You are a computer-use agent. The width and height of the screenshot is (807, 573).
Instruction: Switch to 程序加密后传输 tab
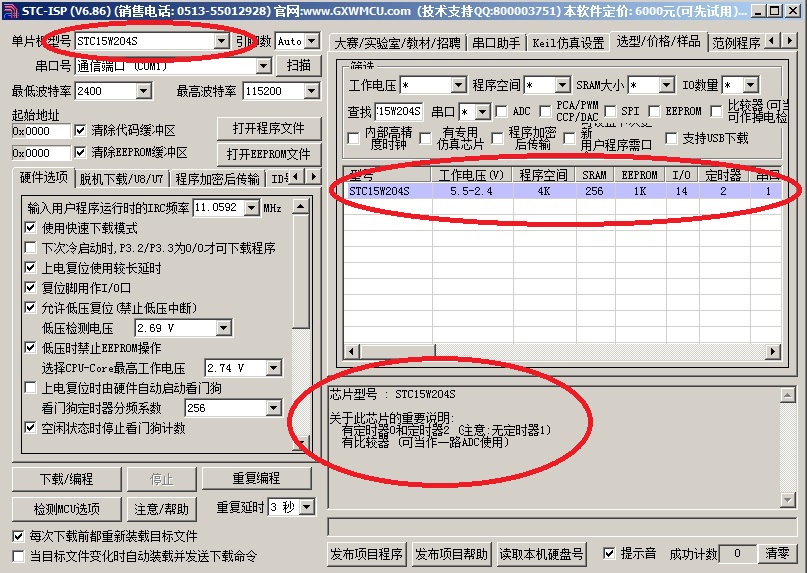[217, 179]
